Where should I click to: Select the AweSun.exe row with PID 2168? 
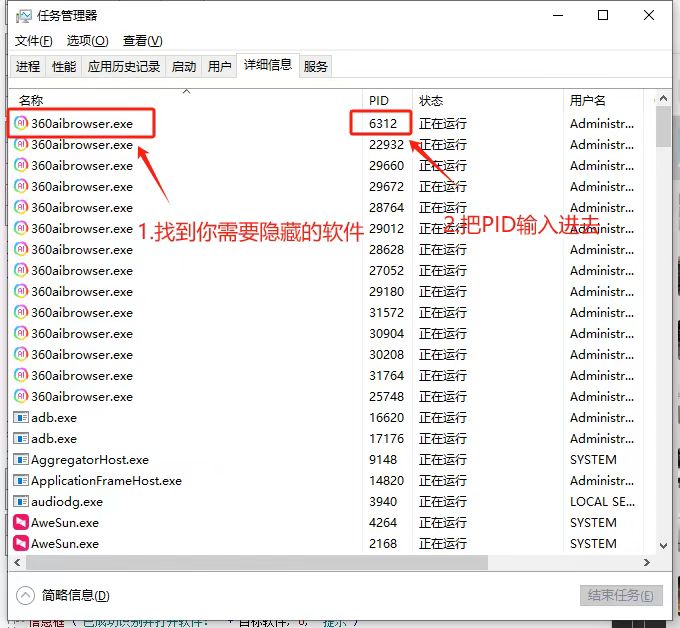200,544
